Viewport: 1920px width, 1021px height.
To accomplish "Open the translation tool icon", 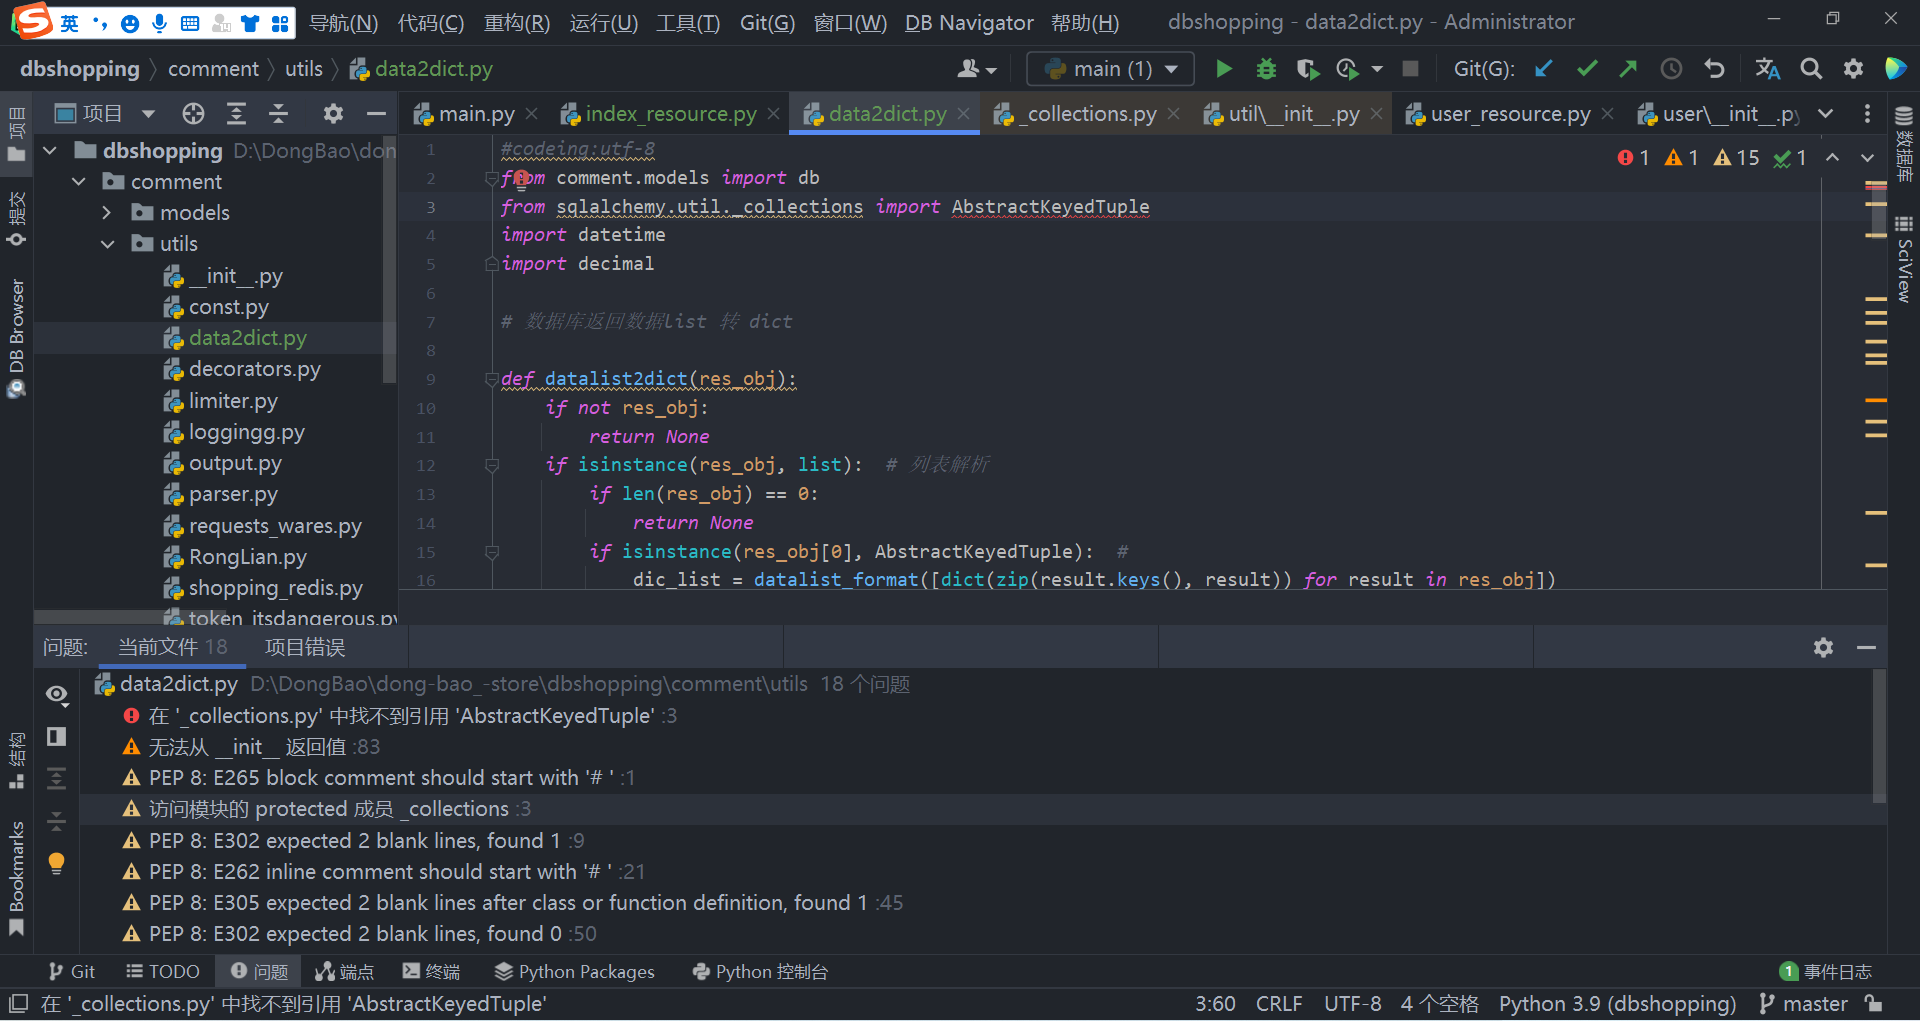I will point(1767,69).
